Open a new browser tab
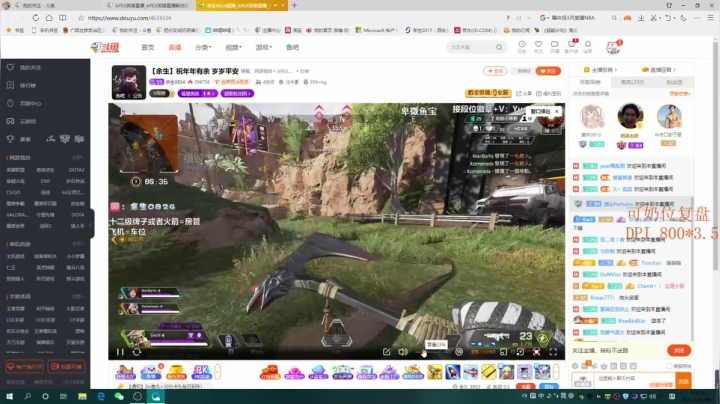Screen dimensions: 720x404 [294, 6]
